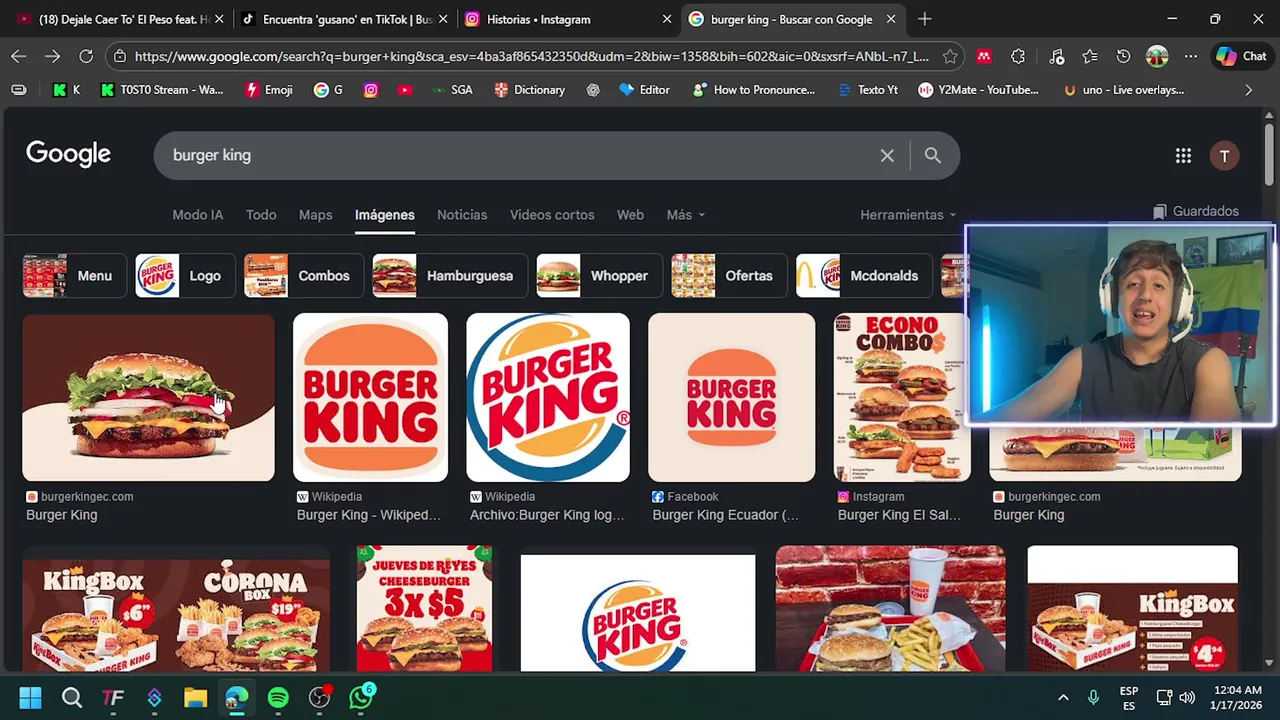1280x720 pixels.
Task: Open the How to Pronounce bookmark
Action: pyautogui.click(x=753, y=90)
